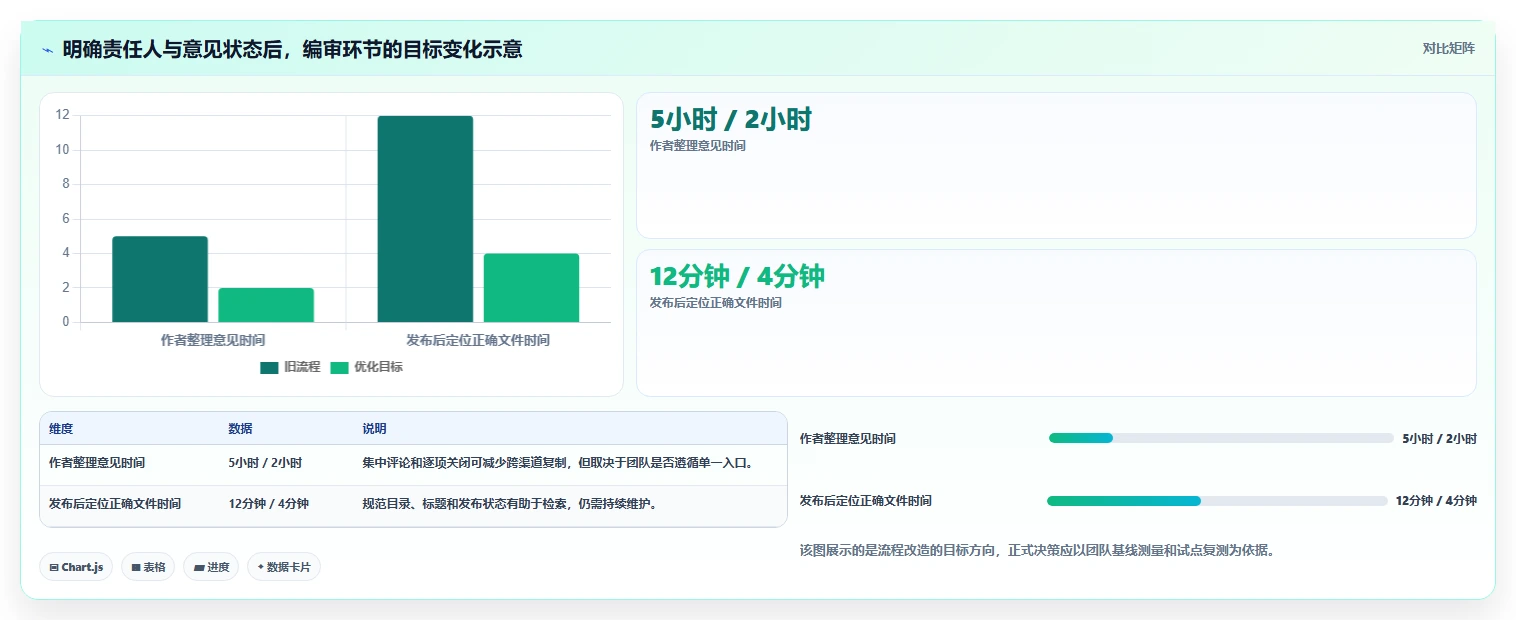Open the 12分钟 / 4分钟 data card
1516x620 pixels.
1056,323
